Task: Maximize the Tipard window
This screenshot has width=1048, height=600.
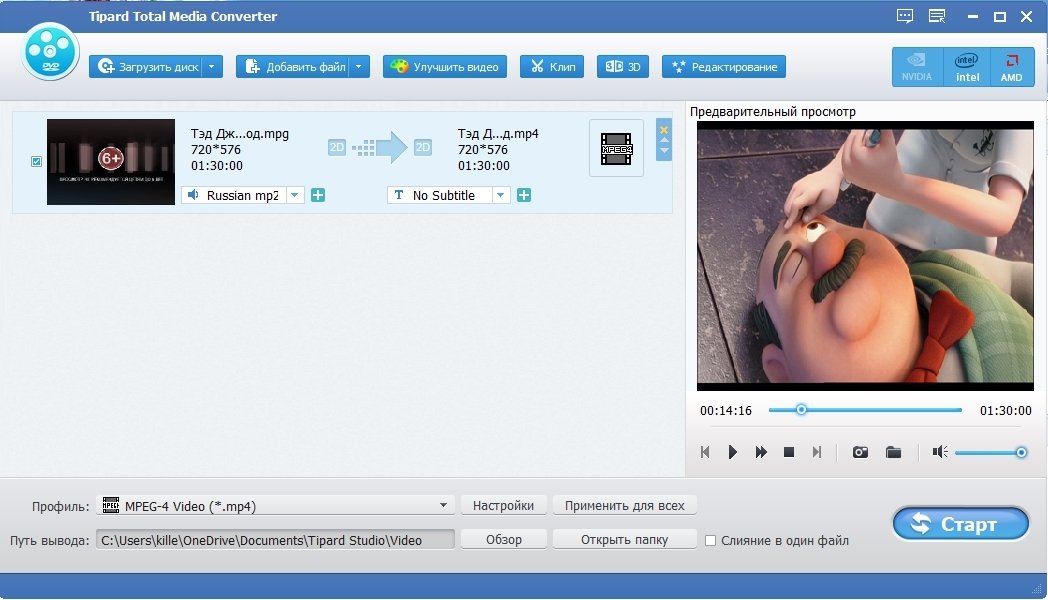Action: [1000, 17]
